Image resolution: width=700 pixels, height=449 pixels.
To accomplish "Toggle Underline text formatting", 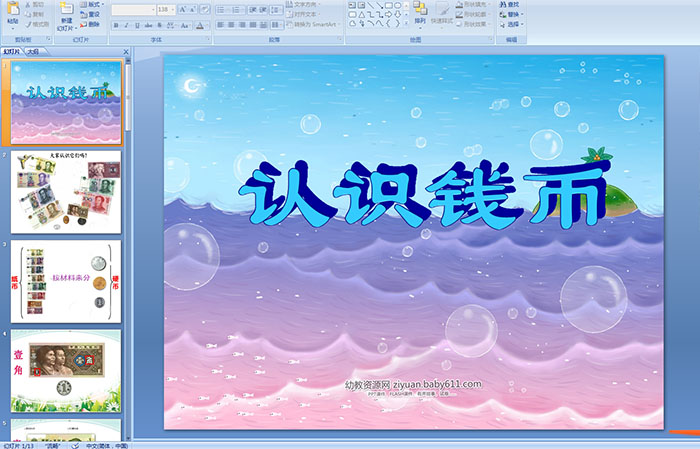I will tap(137, 24).
